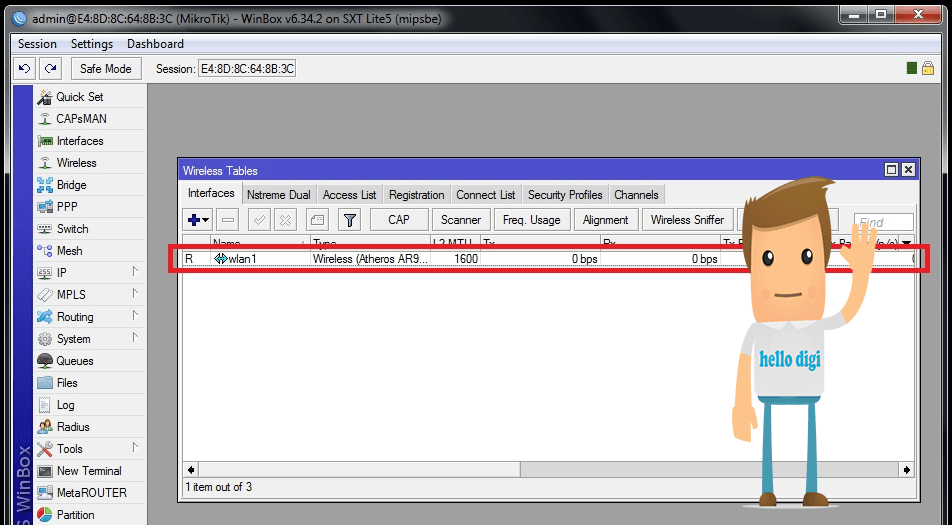
Task: Open Mesh in the sidebar
Action: pos(91,251)
